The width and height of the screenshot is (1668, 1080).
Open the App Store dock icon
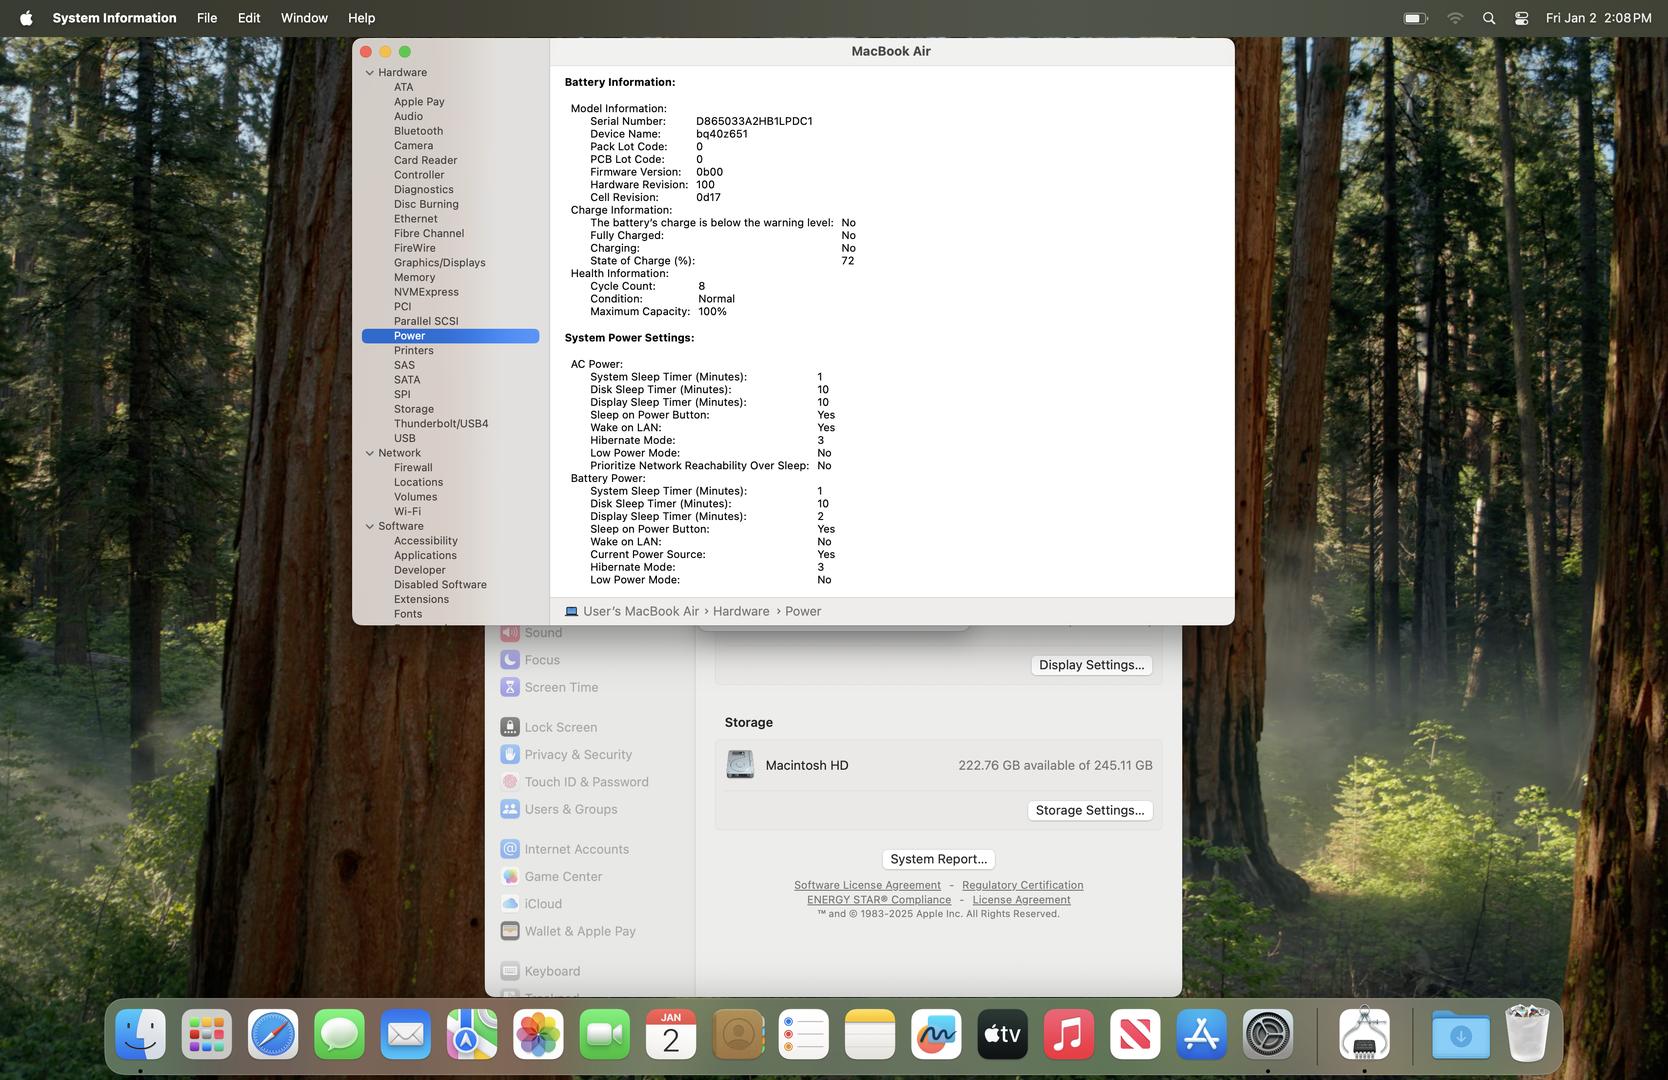click(1201, 1034)
